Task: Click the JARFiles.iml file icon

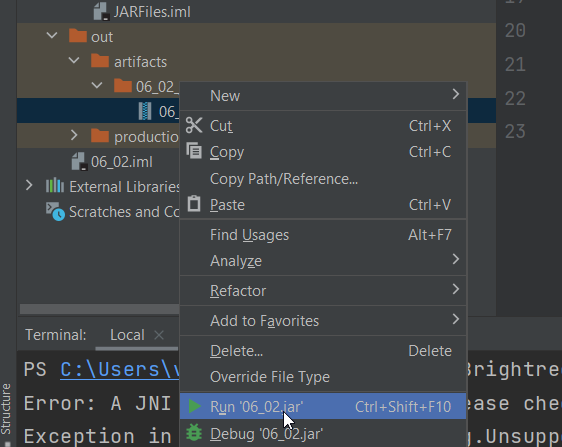Action: [101, 11]
